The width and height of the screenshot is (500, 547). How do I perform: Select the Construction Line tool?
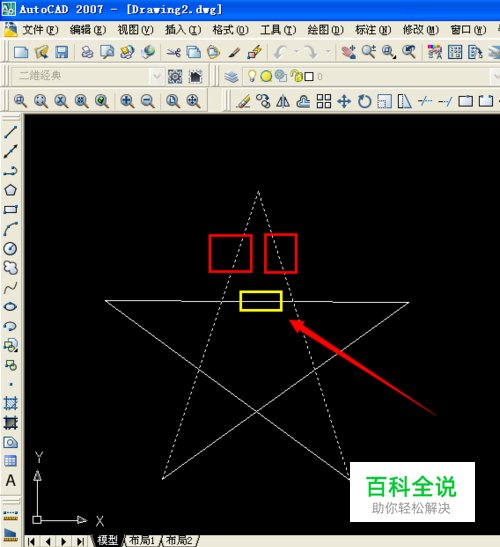[10, 151]
